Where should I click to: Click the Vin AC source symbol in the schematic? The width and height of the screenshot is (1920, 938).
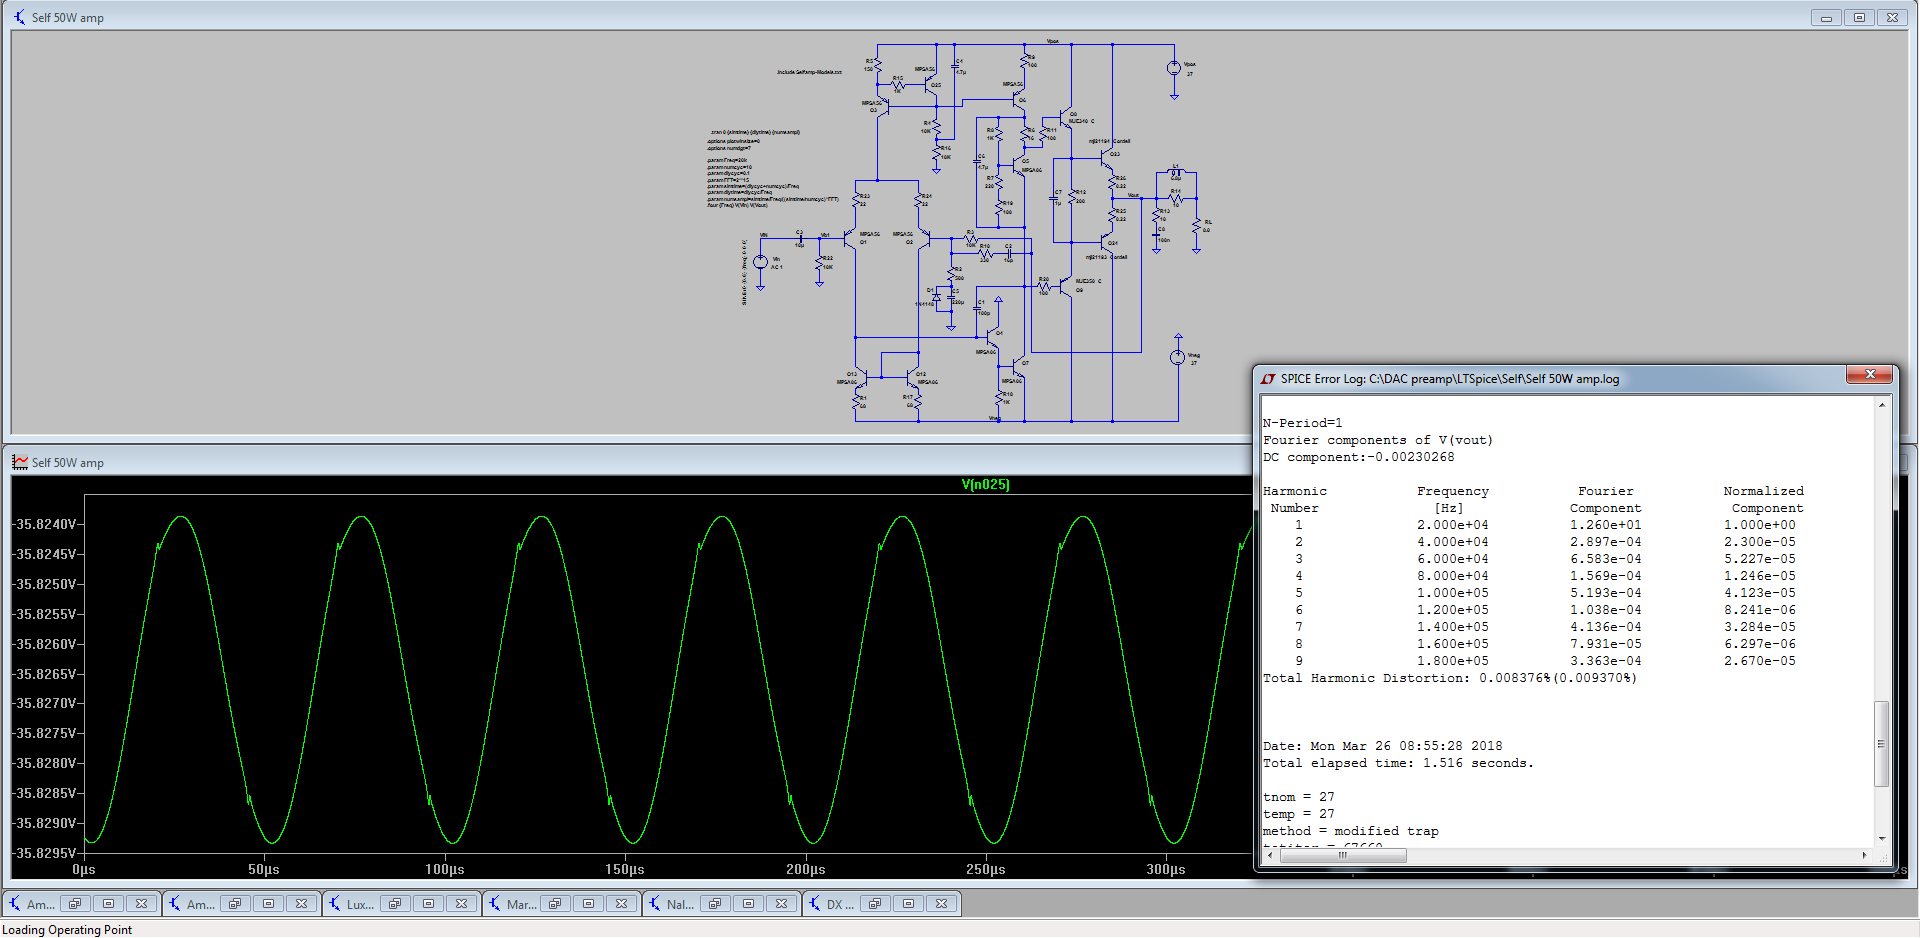tap(760, 262)
